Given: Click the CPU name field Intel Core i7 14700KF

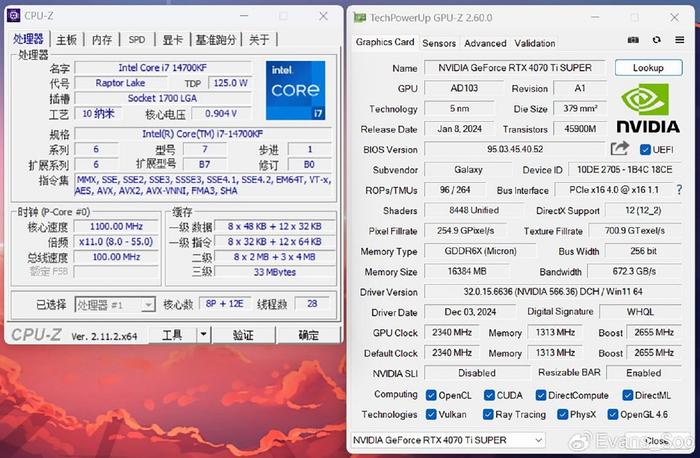Looking at the screenshot, I should tap(162, 68).
